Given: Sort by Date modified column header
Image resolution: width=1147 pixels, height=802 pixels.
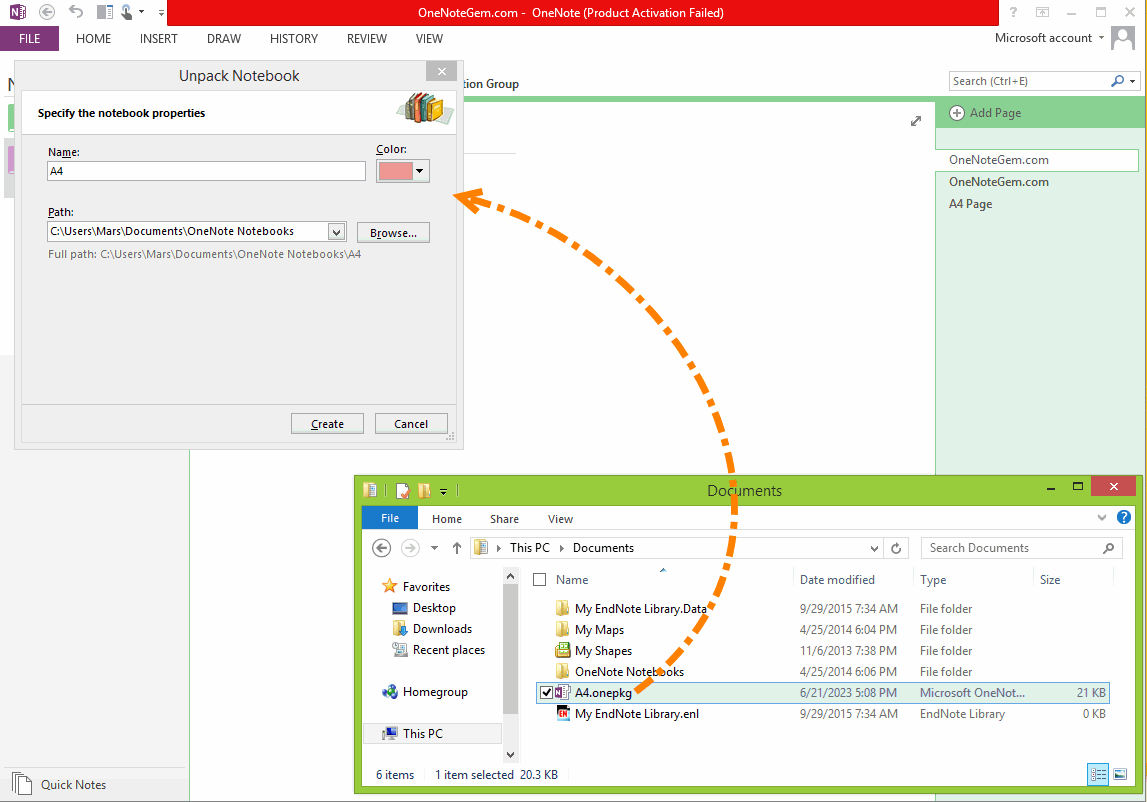Looking at the screenshot, I should tap(837, 580).
